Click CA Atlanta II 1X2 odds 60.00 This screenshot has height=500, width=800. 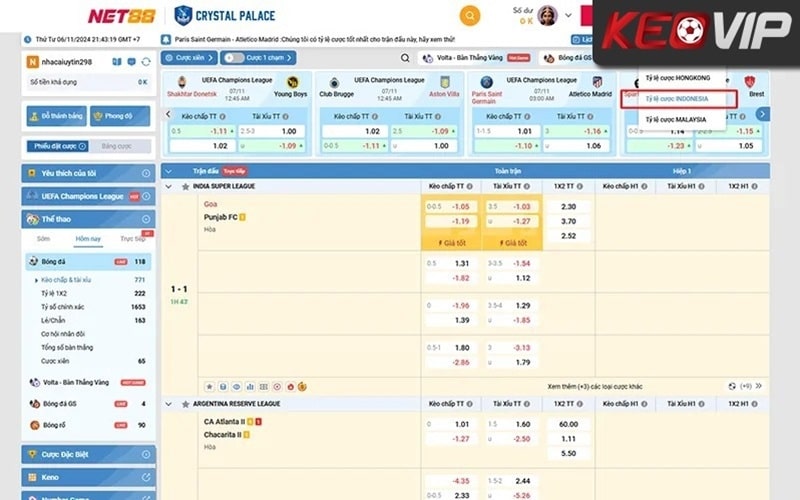[568, 424]
